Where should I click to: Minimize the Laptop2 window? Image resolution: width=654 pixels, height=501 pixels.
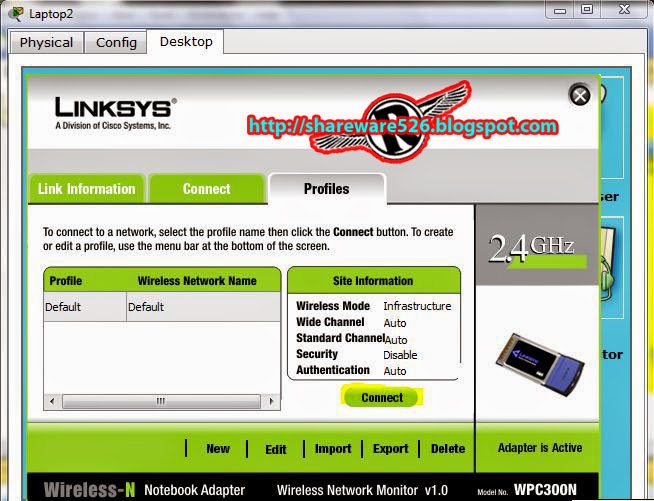point(560,10)
